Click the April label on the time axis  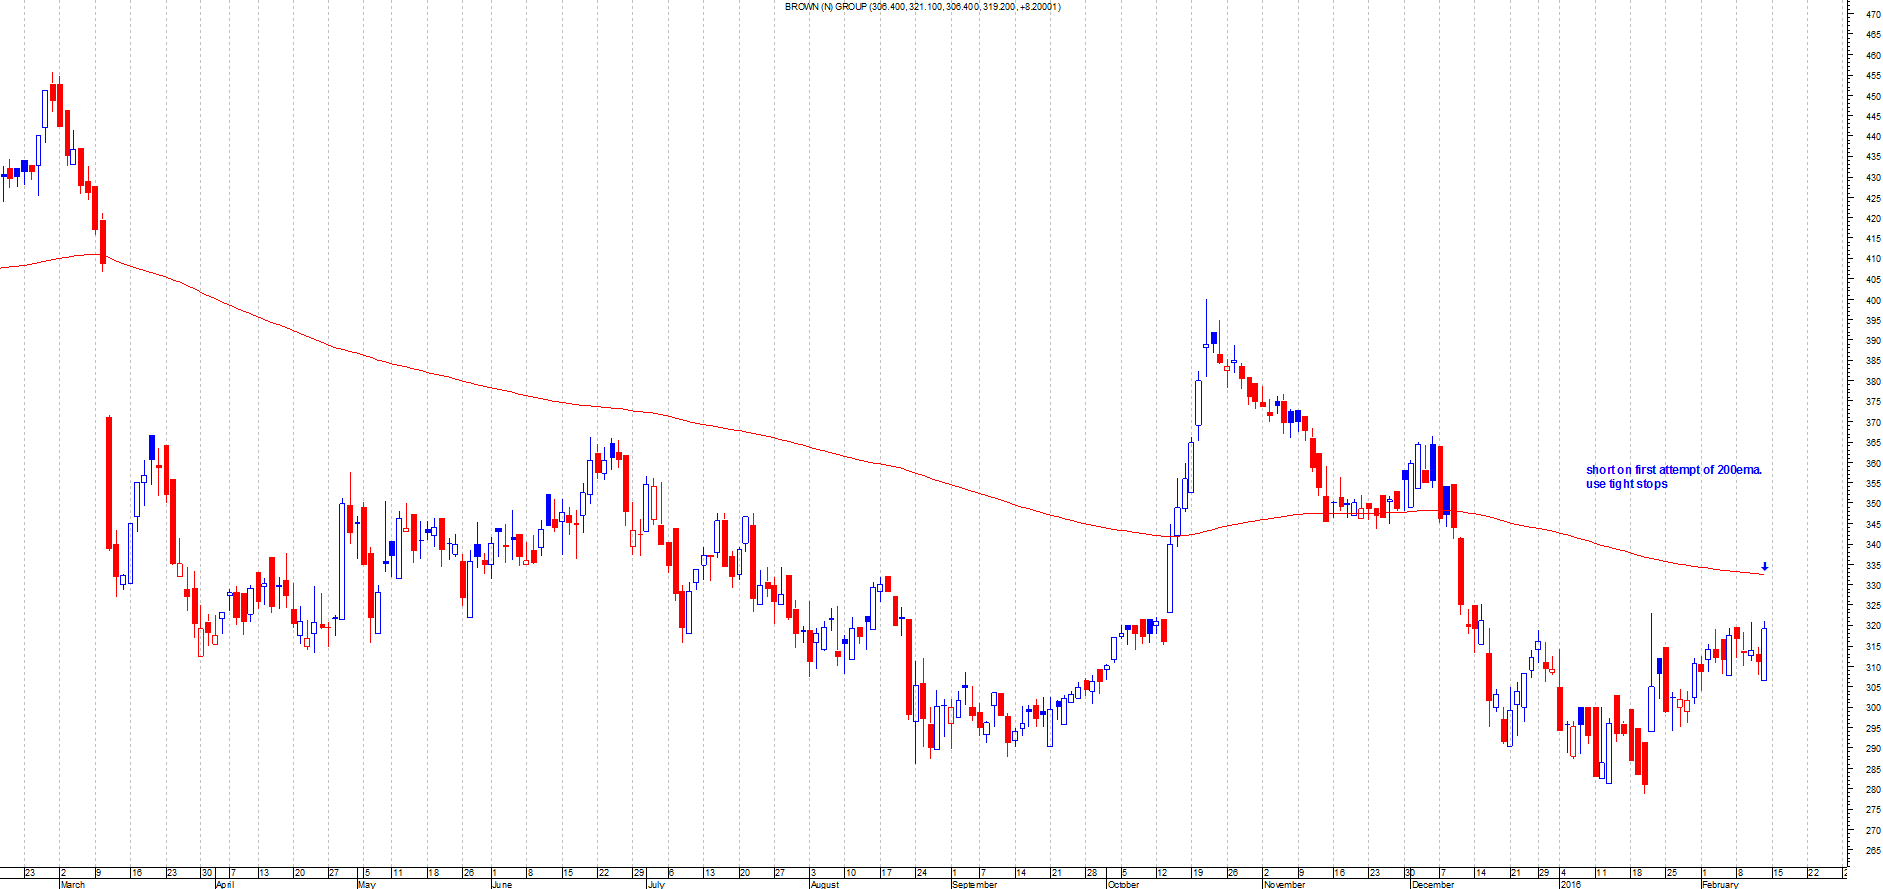pos(225,884)
